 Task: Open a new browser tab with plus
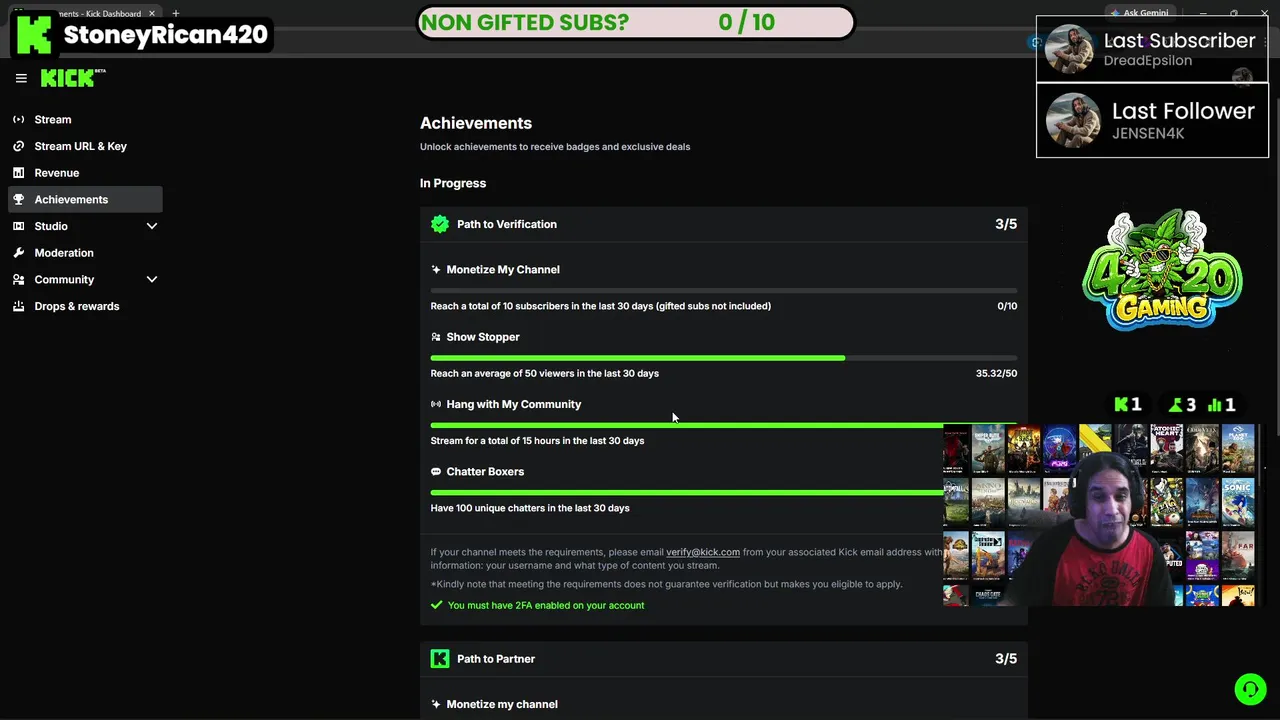click(x=175, y=13)
